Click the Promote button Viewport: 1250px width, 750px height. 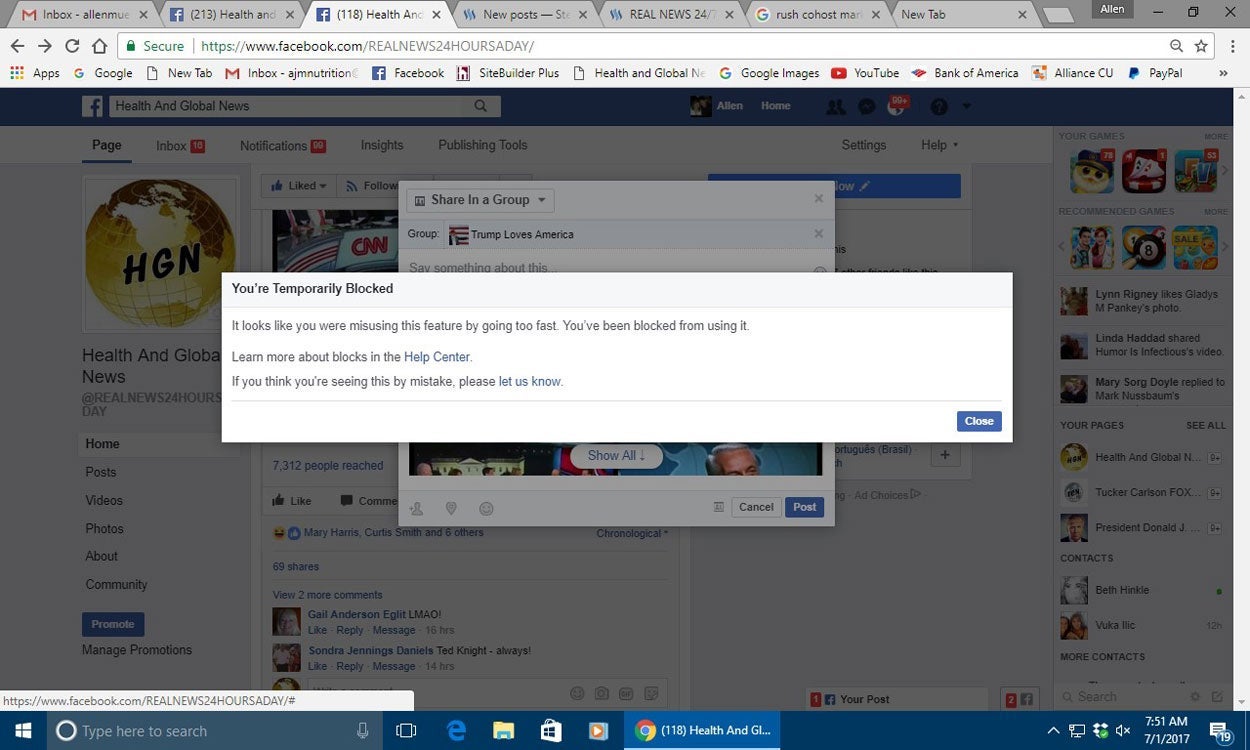[113, 624]
